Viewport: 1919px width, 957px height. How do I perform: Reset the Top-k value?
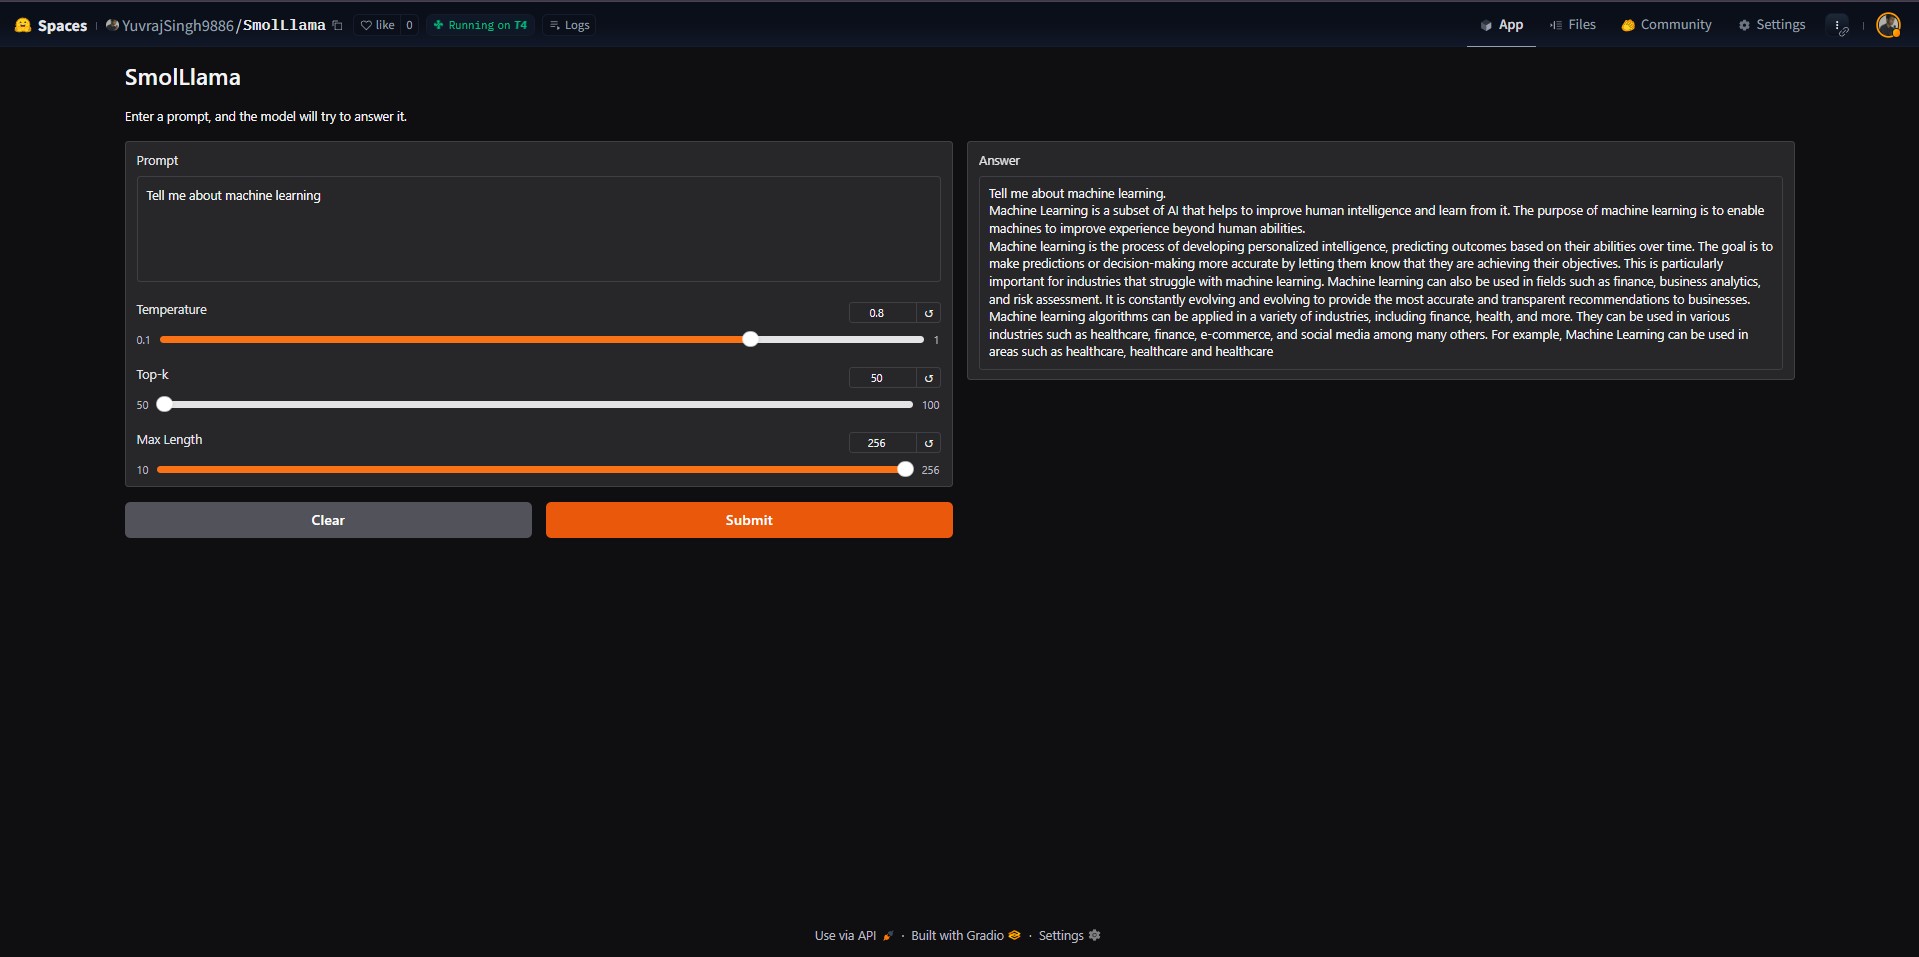(929, 378)
